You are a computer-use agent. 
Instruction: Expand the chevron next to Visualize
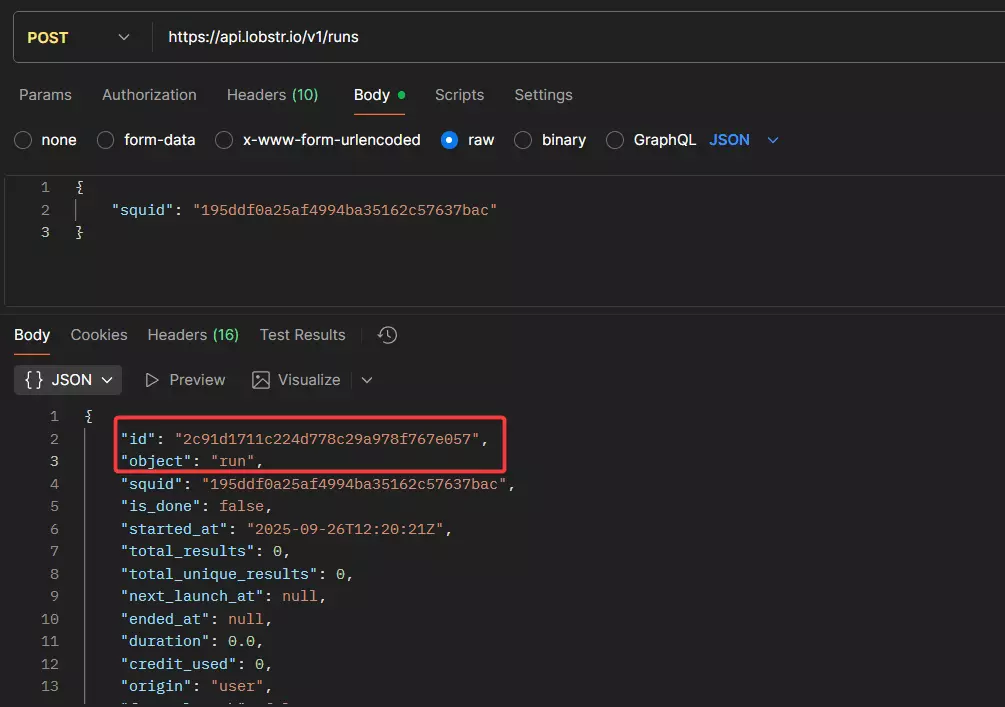pyautogui.click(x=366, y=379)
